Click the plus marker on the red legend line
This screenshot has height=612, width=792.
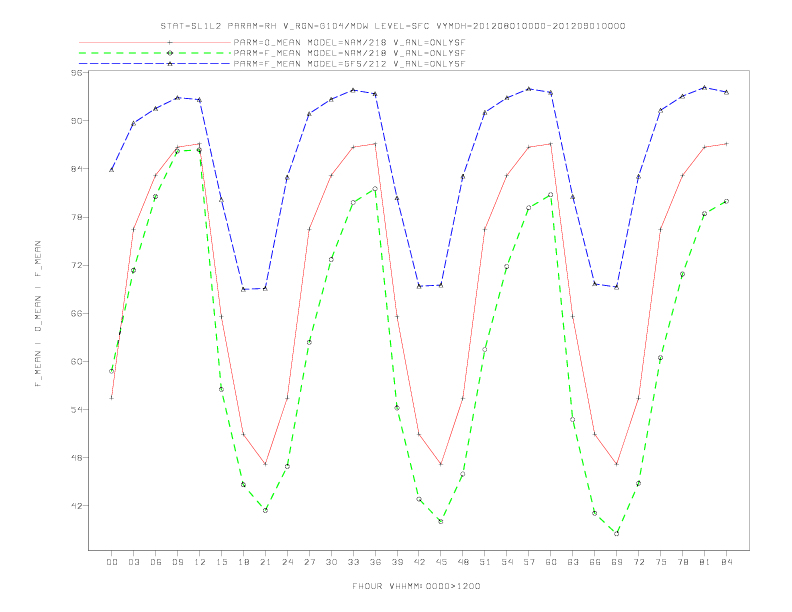click(x=170, y=42)
